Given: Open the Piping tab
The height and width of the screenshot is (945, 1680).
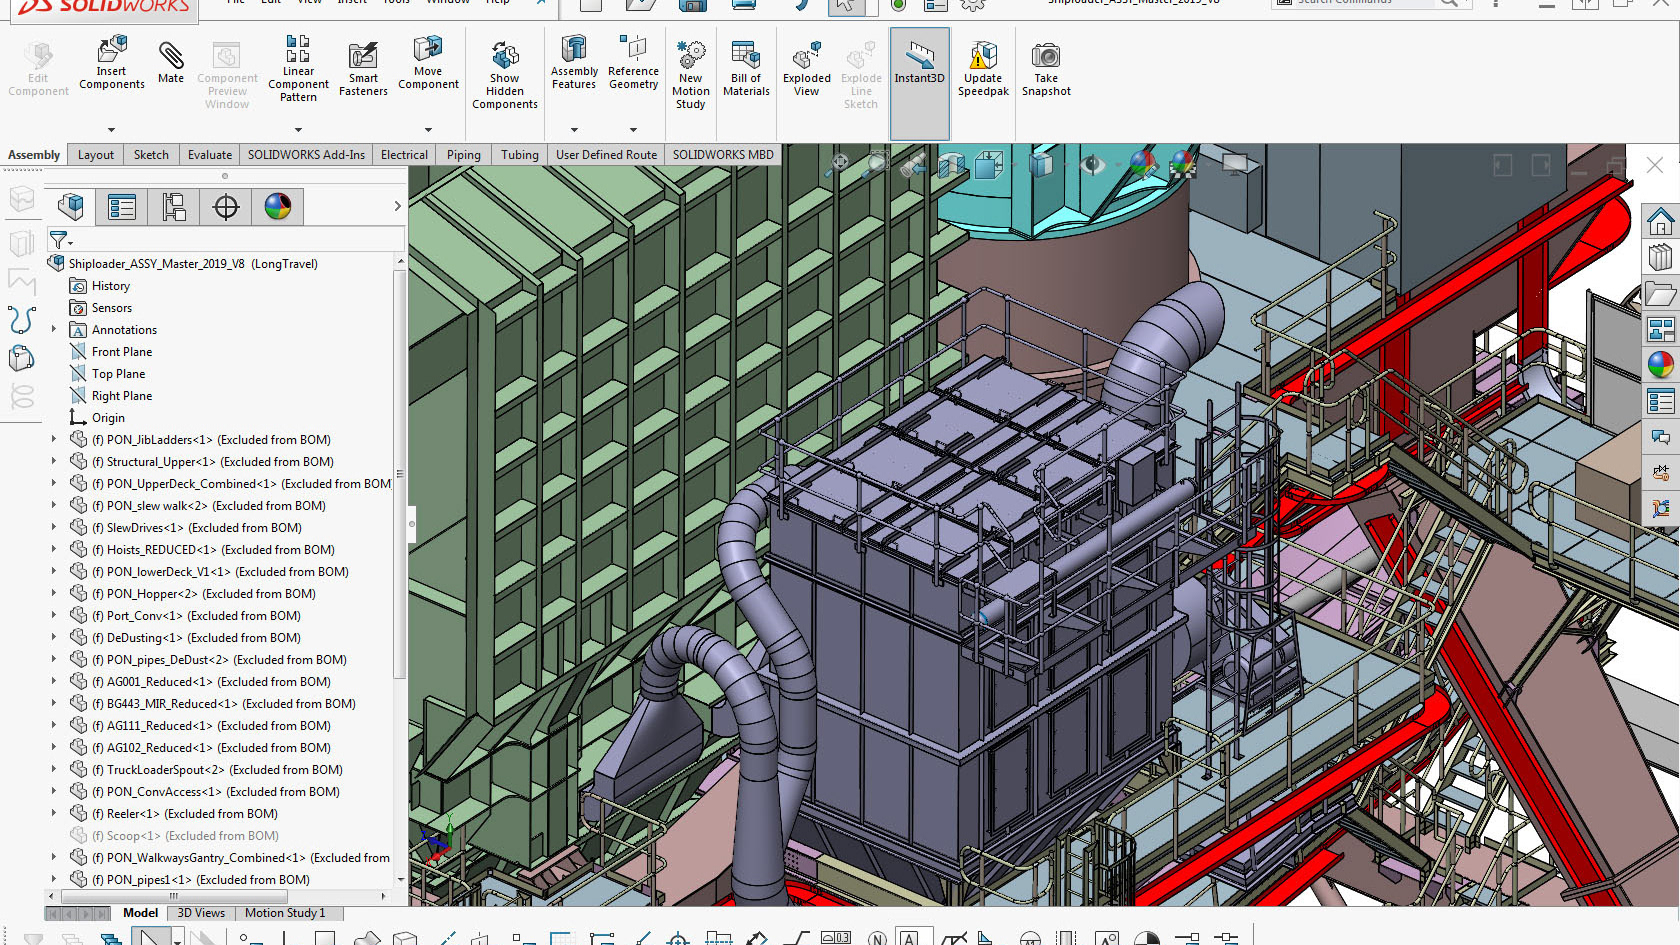Looking at the screenshot, I should pyautogui.click(x=463, y=154).
